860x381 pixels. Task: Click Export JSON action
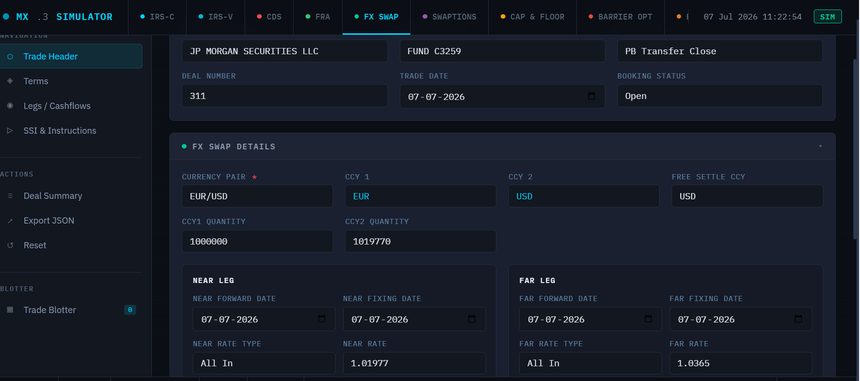(49, 220)
